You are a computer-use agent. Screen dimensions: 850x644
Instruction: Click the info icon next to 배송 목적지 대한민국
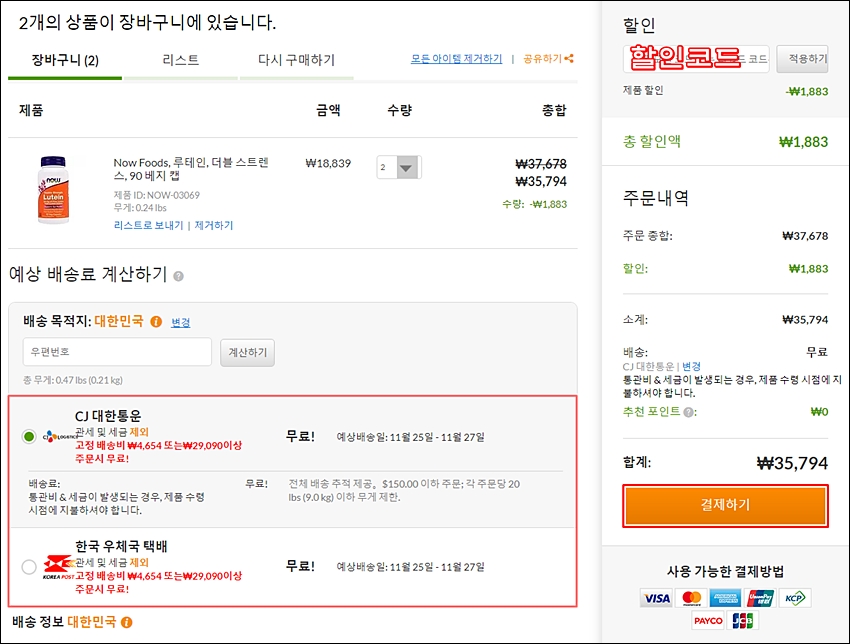coord(156,322)
